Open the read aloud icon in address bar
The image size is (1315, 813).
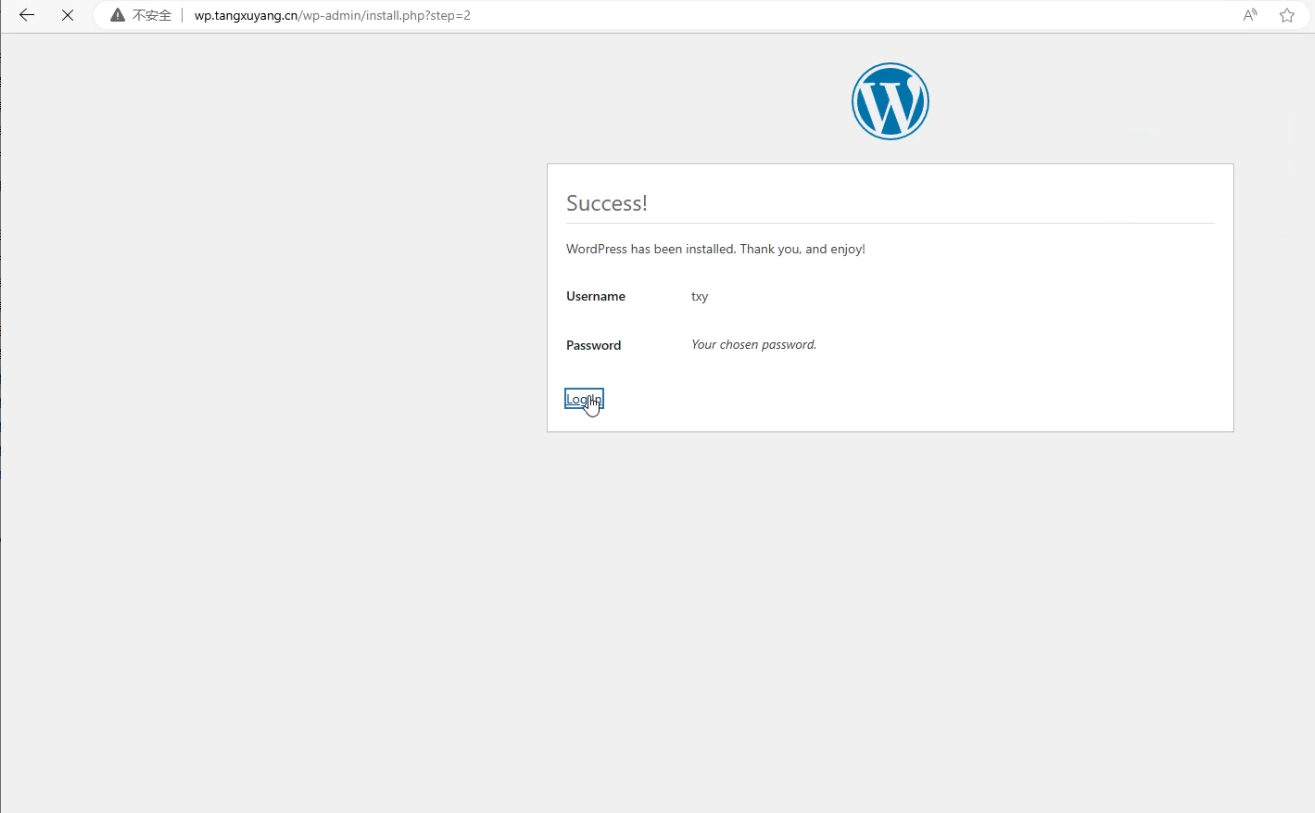pyautogui.click(x=1250, y=15)
